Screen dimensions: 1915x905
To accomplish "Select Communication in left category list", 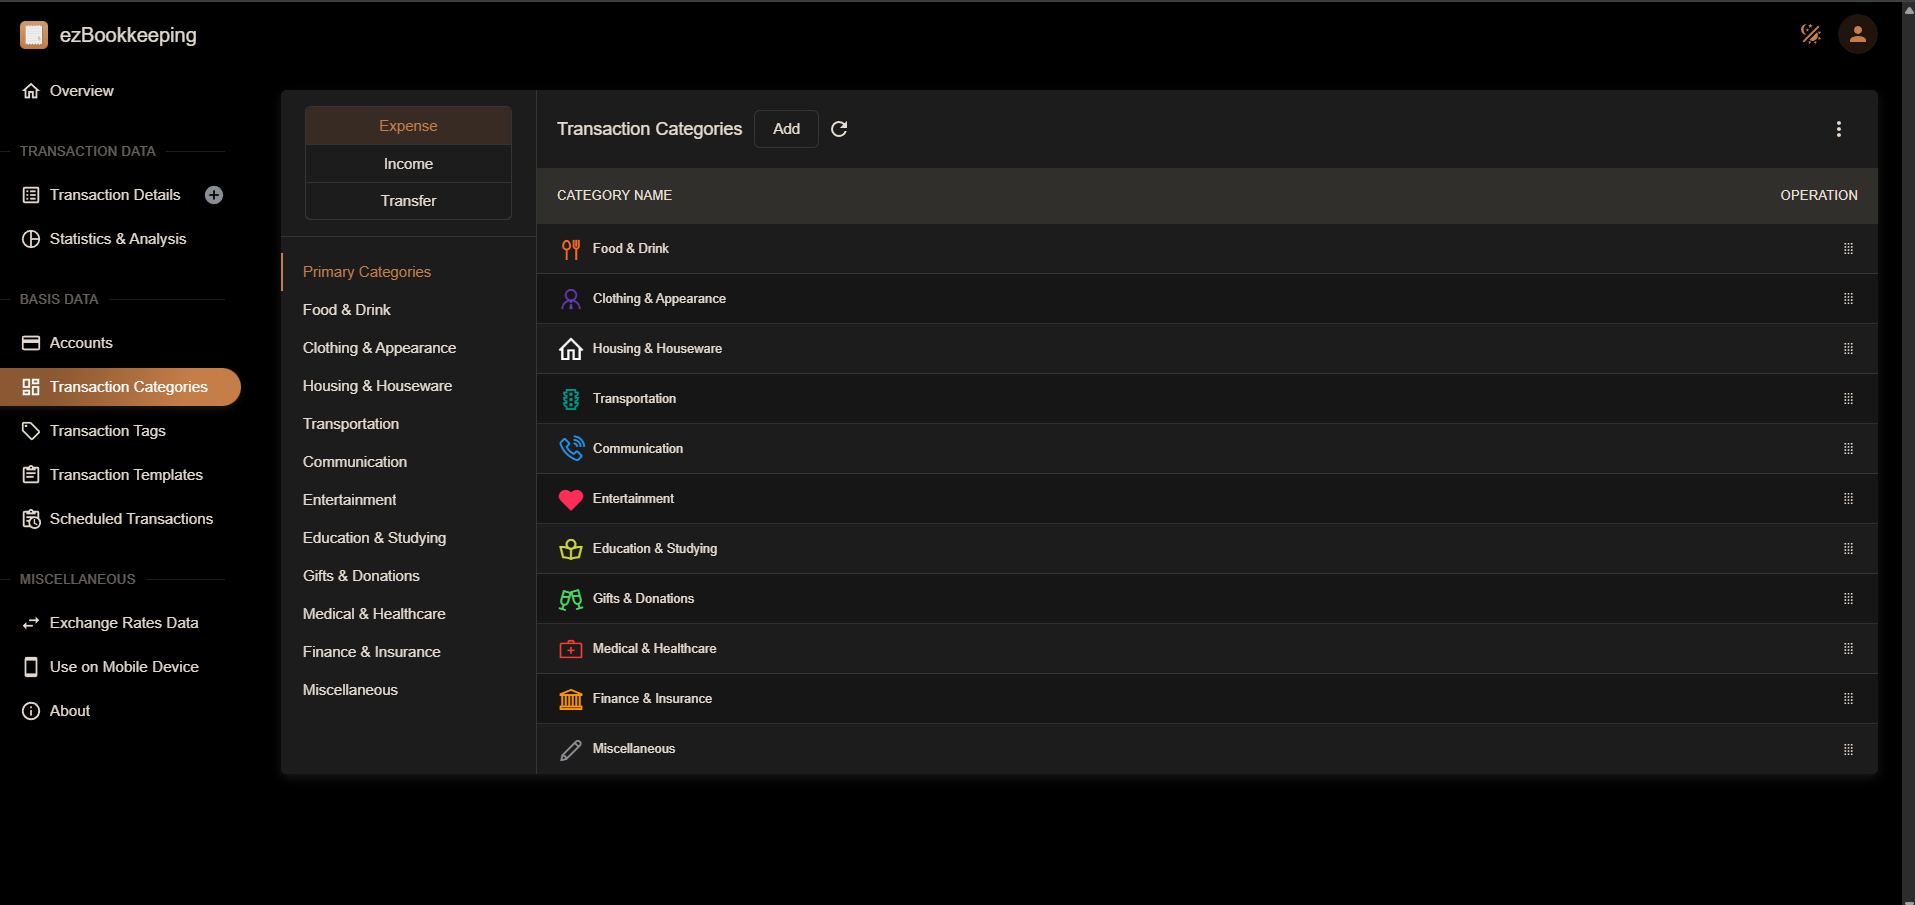I will click(x=408, y=462).
